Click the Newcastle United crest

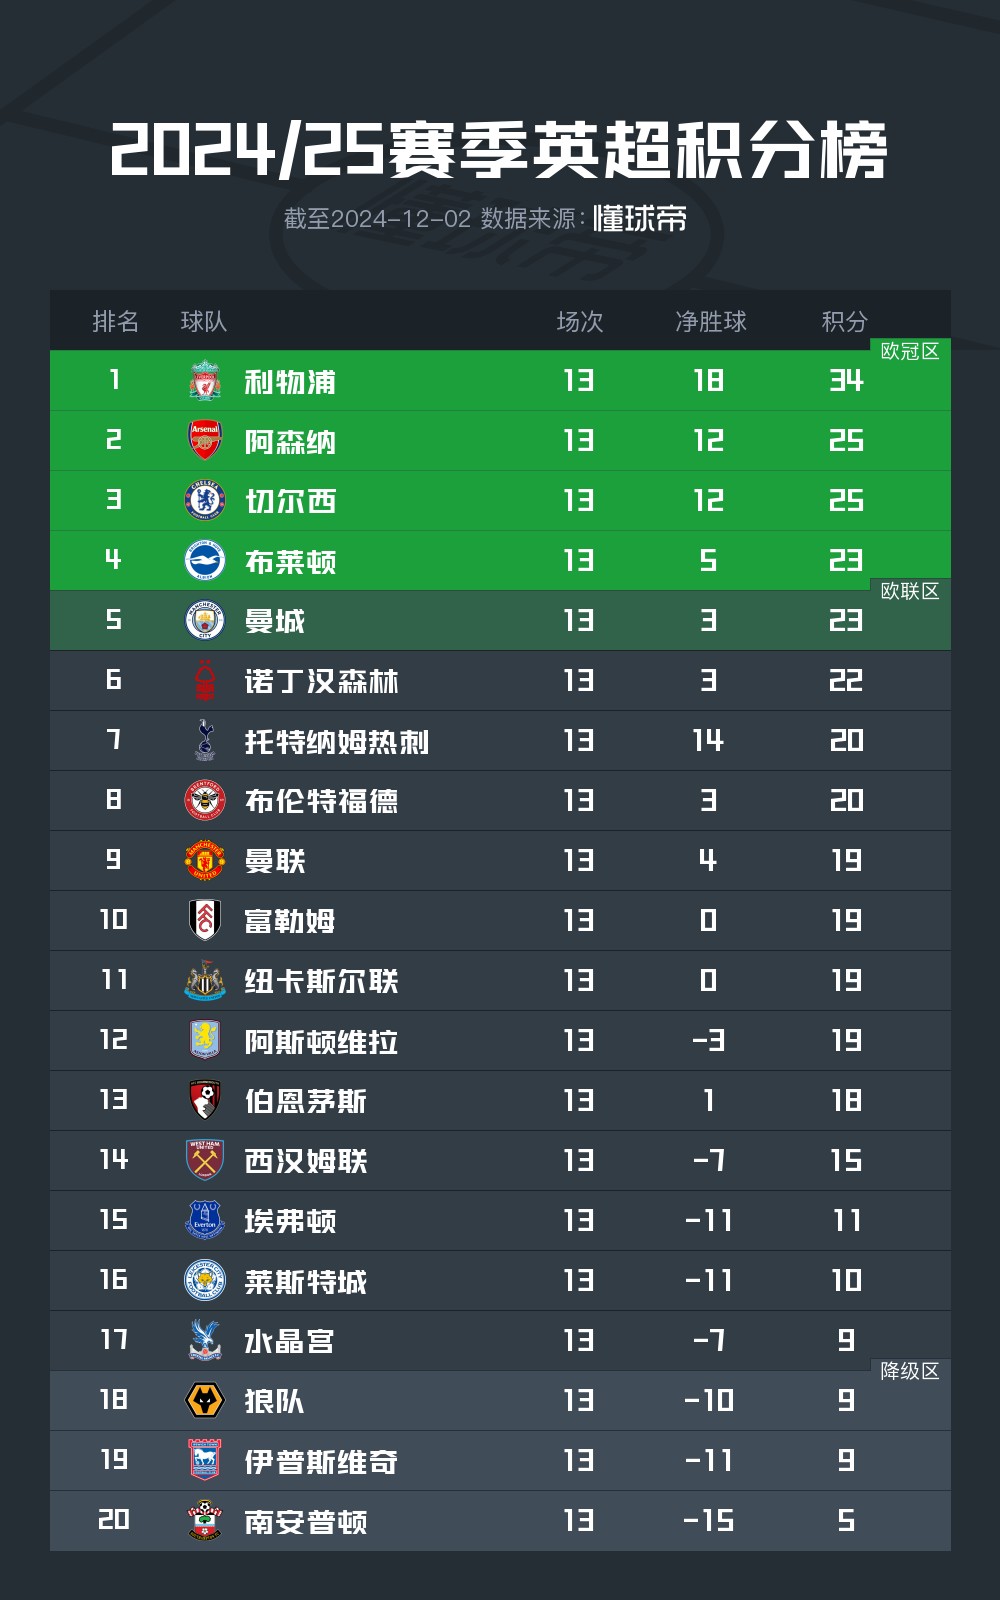click(x=205, y=980)
